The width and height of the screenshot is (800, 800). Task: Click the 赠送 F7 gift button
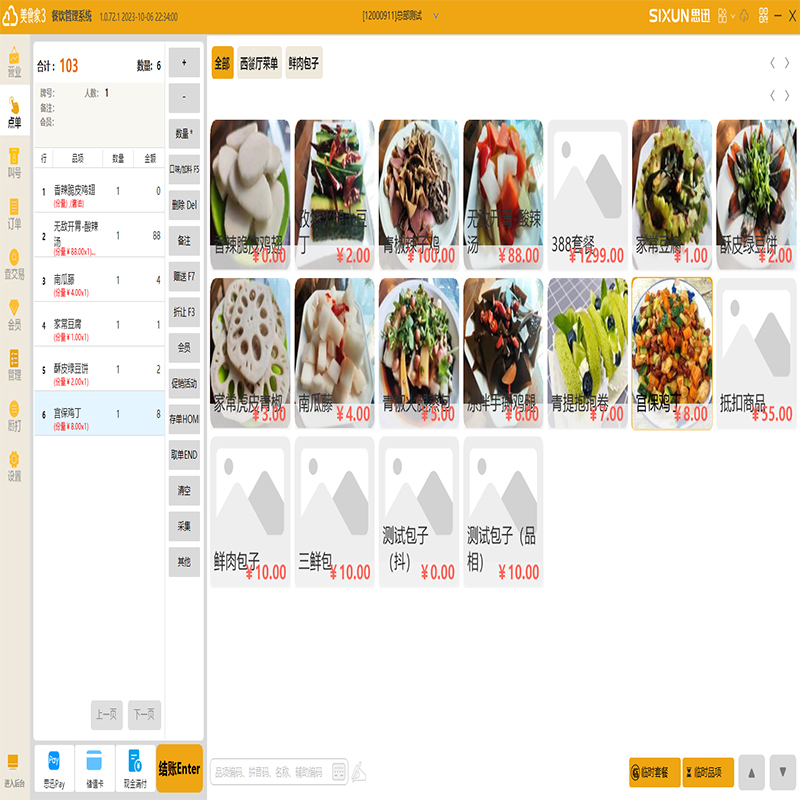point(184,276)
